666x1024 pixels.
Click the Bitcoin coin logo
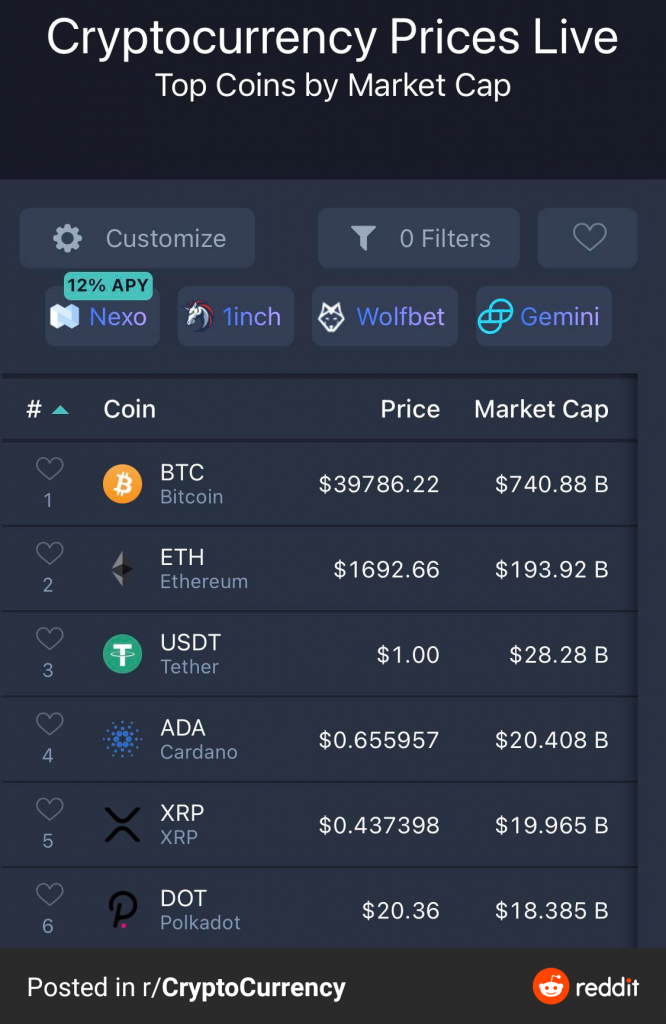click(122, 484)
